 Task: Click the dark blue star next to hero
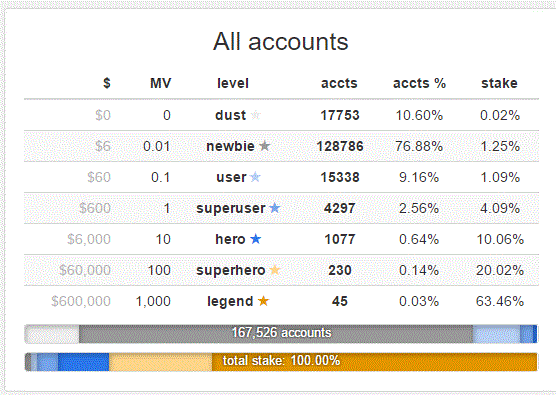click(x=256, y=239)
